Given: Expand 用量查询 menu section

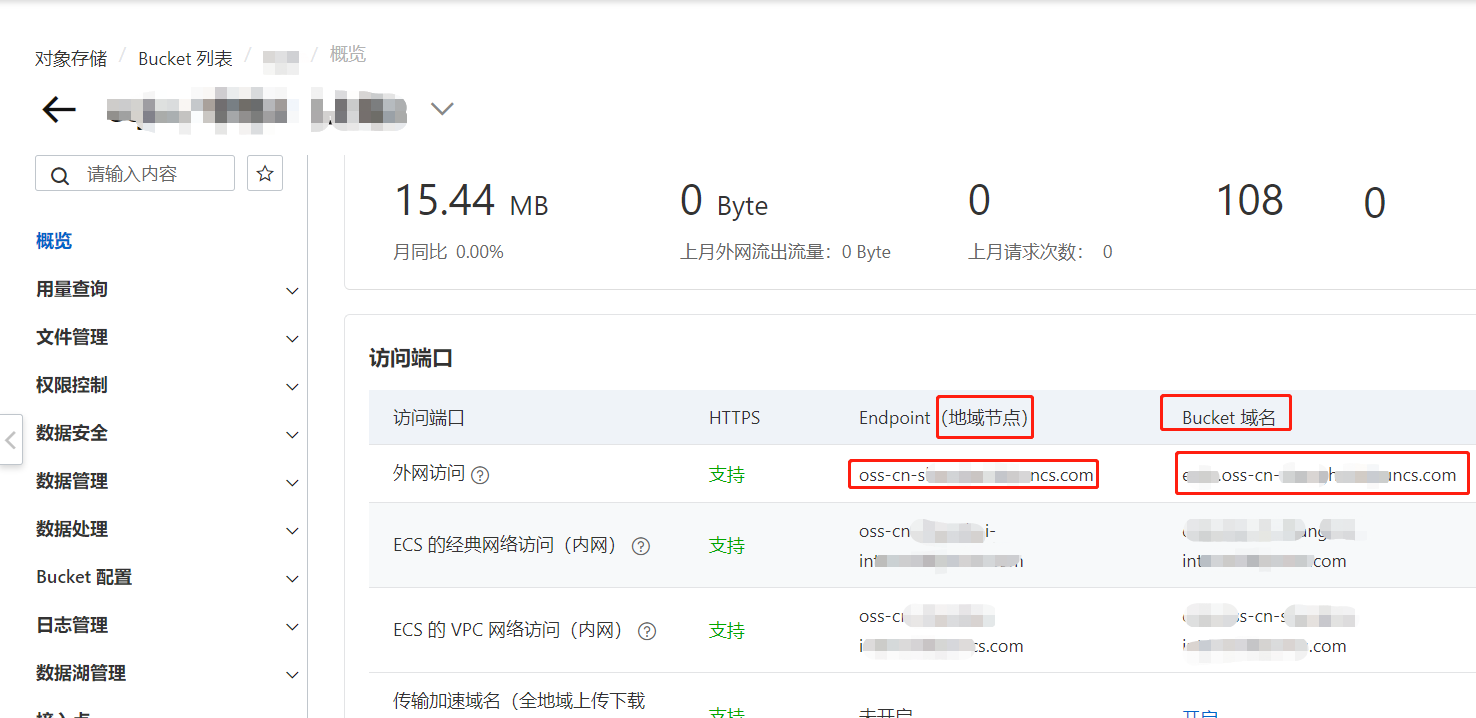Looking at the screenshot, I should point(168,290).
